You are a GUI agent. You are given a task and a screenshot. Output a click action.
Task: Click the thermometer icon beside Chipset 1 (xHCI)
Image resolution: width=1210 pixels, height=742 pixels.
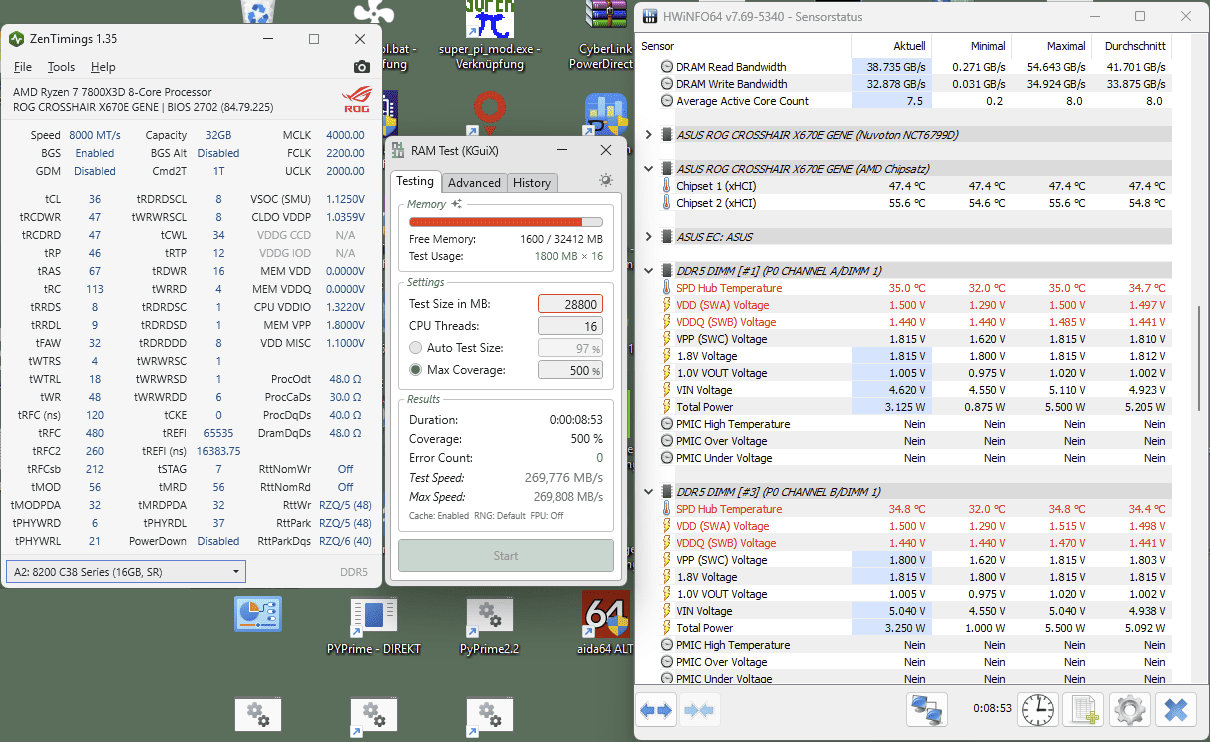point(667,186)
